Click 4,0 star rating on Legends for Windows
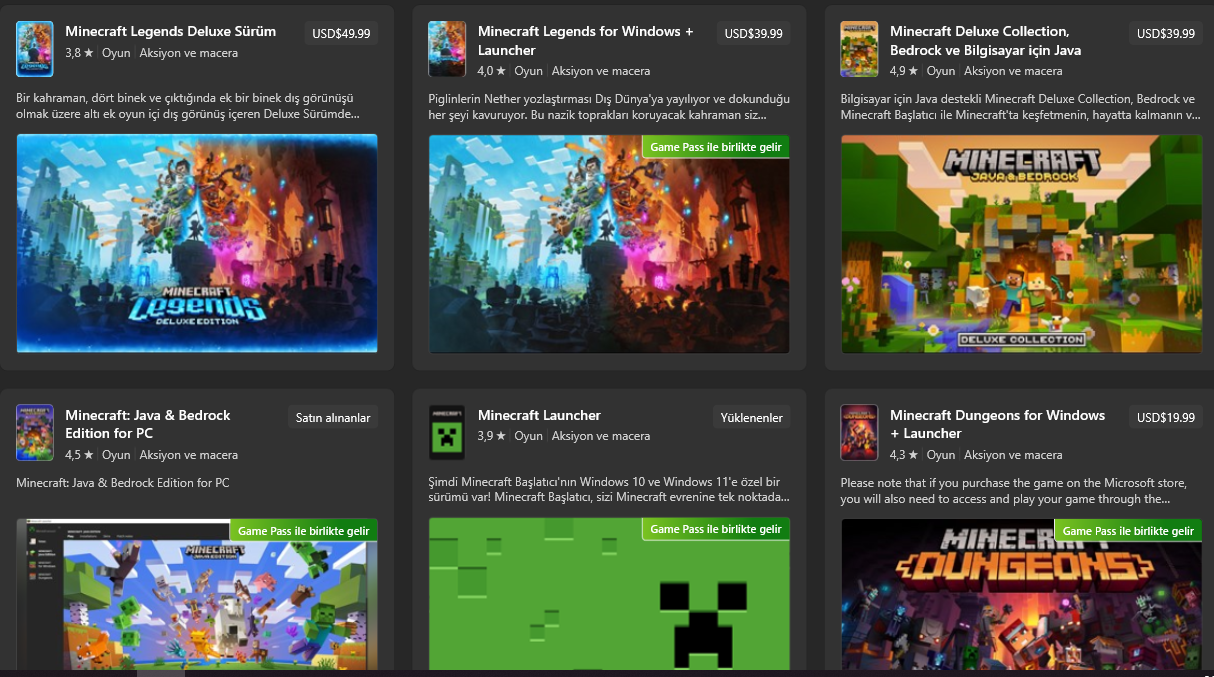The height and width of the screenshot is (677, 1214). click(492, 71)
